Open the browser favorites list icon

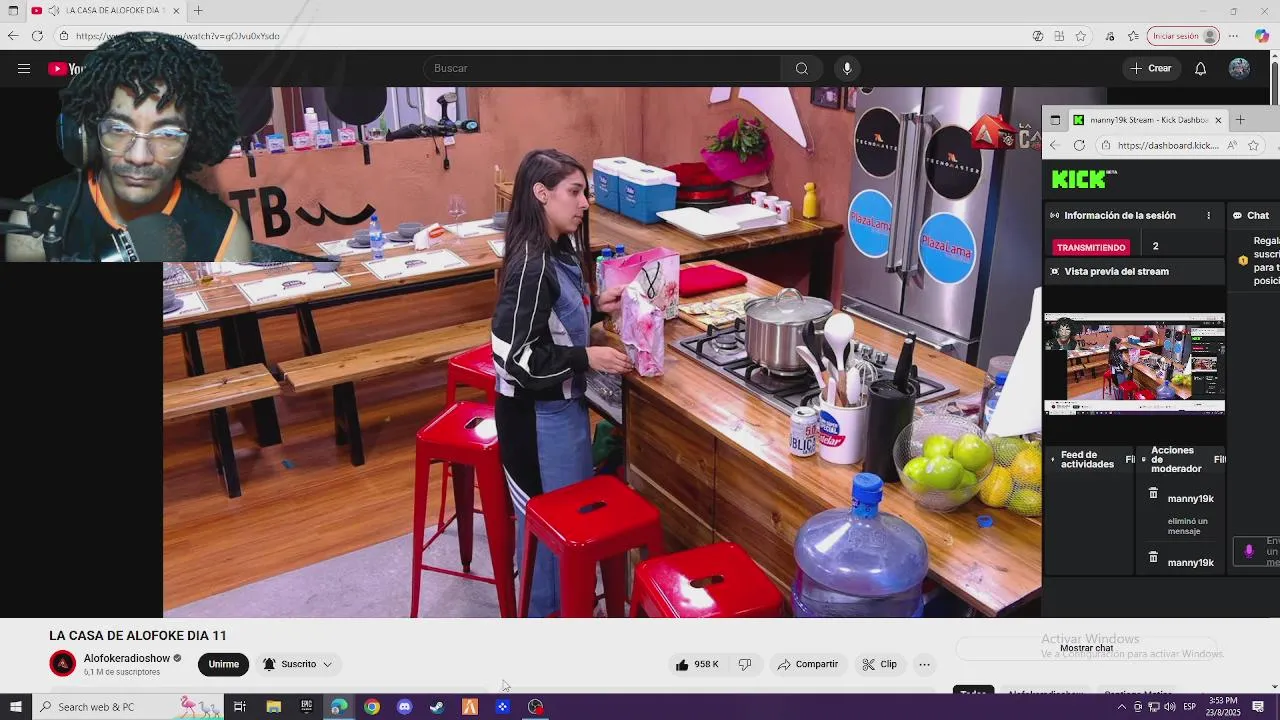click(1133, 36)
